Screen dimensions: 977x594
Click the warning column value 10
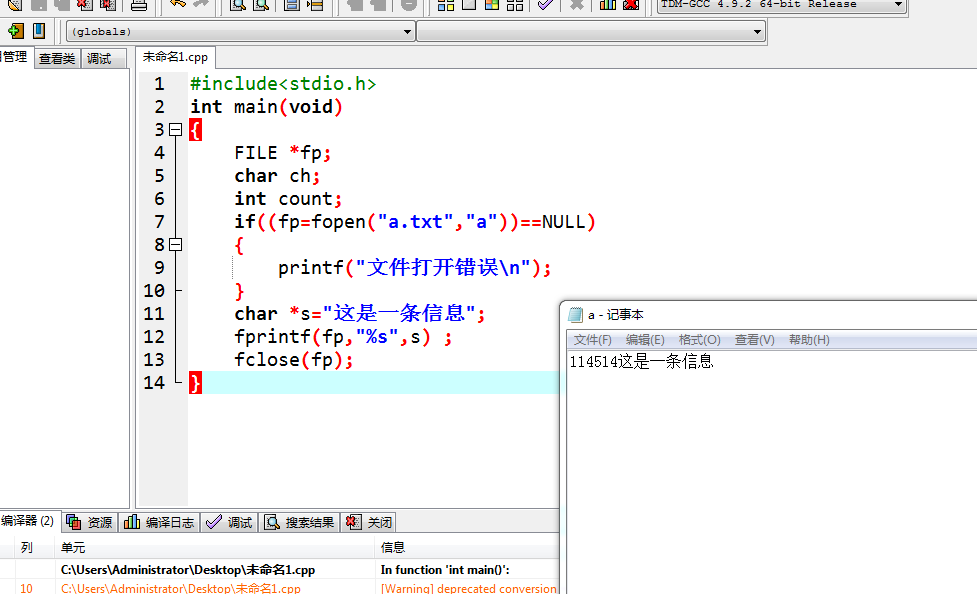(x=26, y=588)
